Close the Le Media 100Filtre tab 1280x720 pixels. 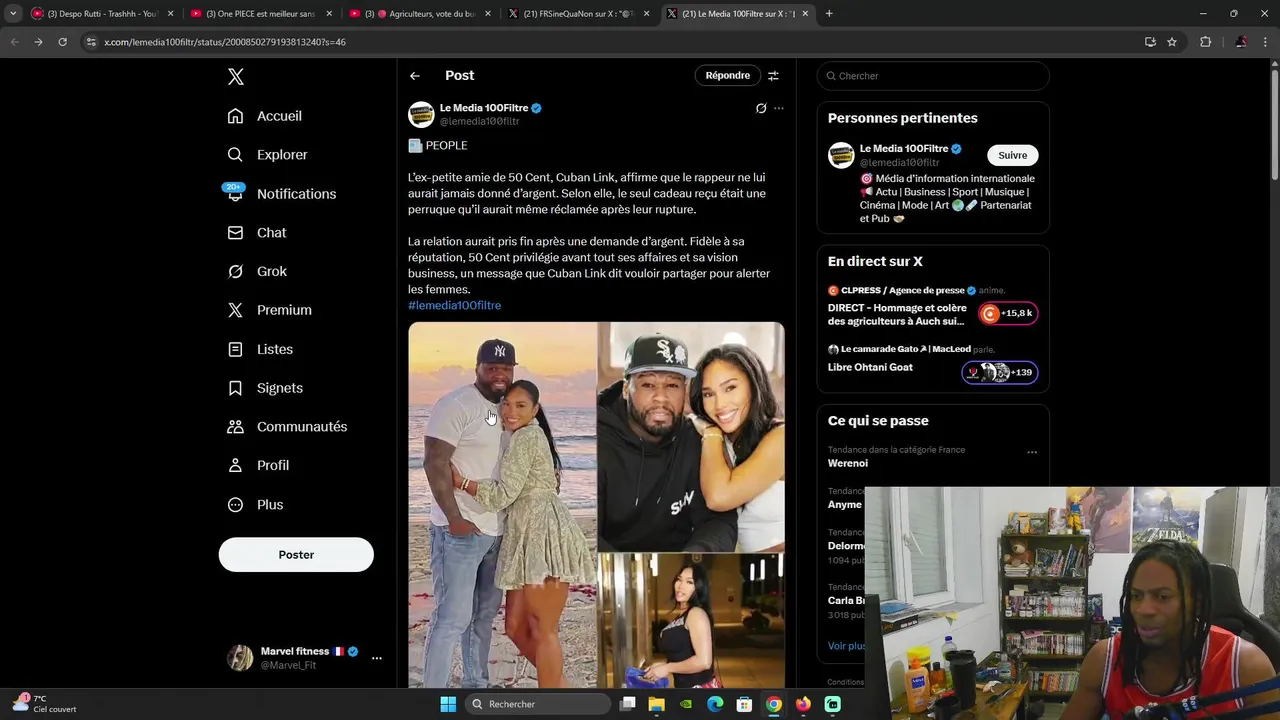(x=805, y=14)
